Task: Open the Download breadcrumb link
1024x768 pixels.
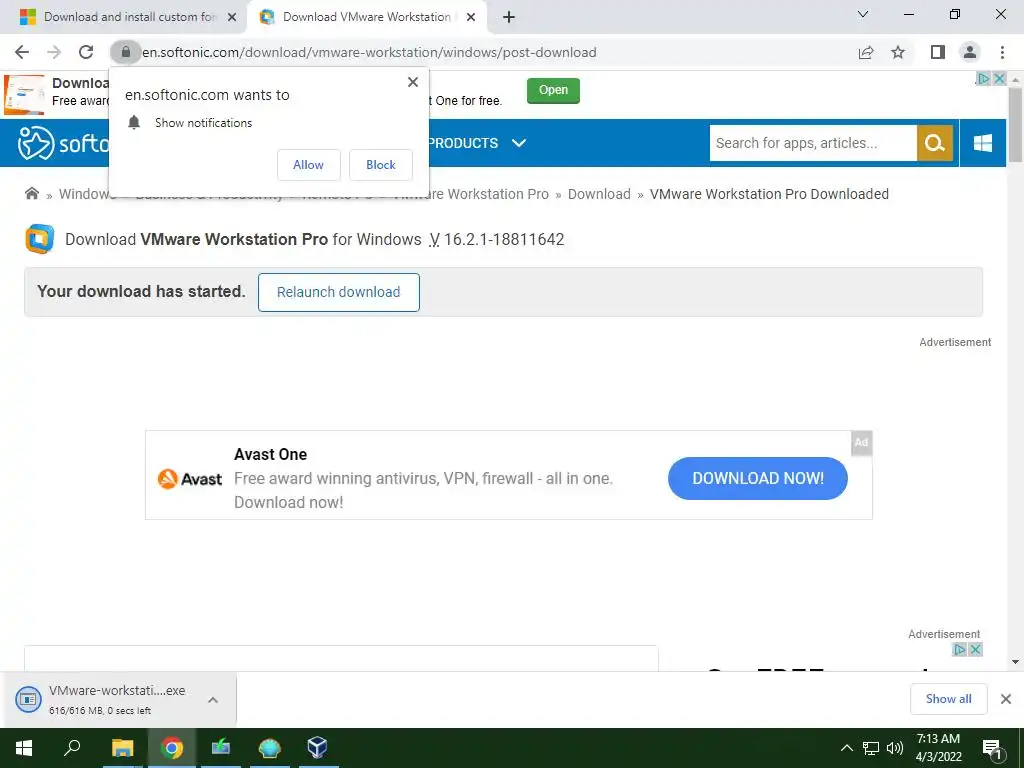Action: (x=599, y=194)
